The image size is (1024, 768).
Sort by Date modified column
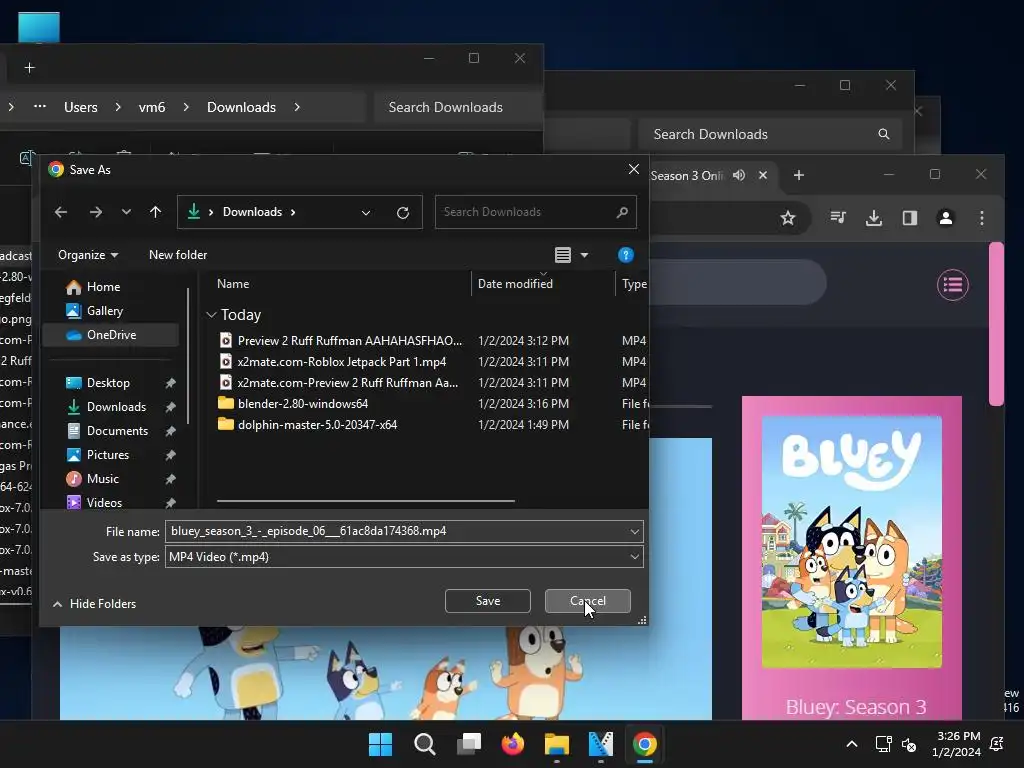click(x=515, y=284)
